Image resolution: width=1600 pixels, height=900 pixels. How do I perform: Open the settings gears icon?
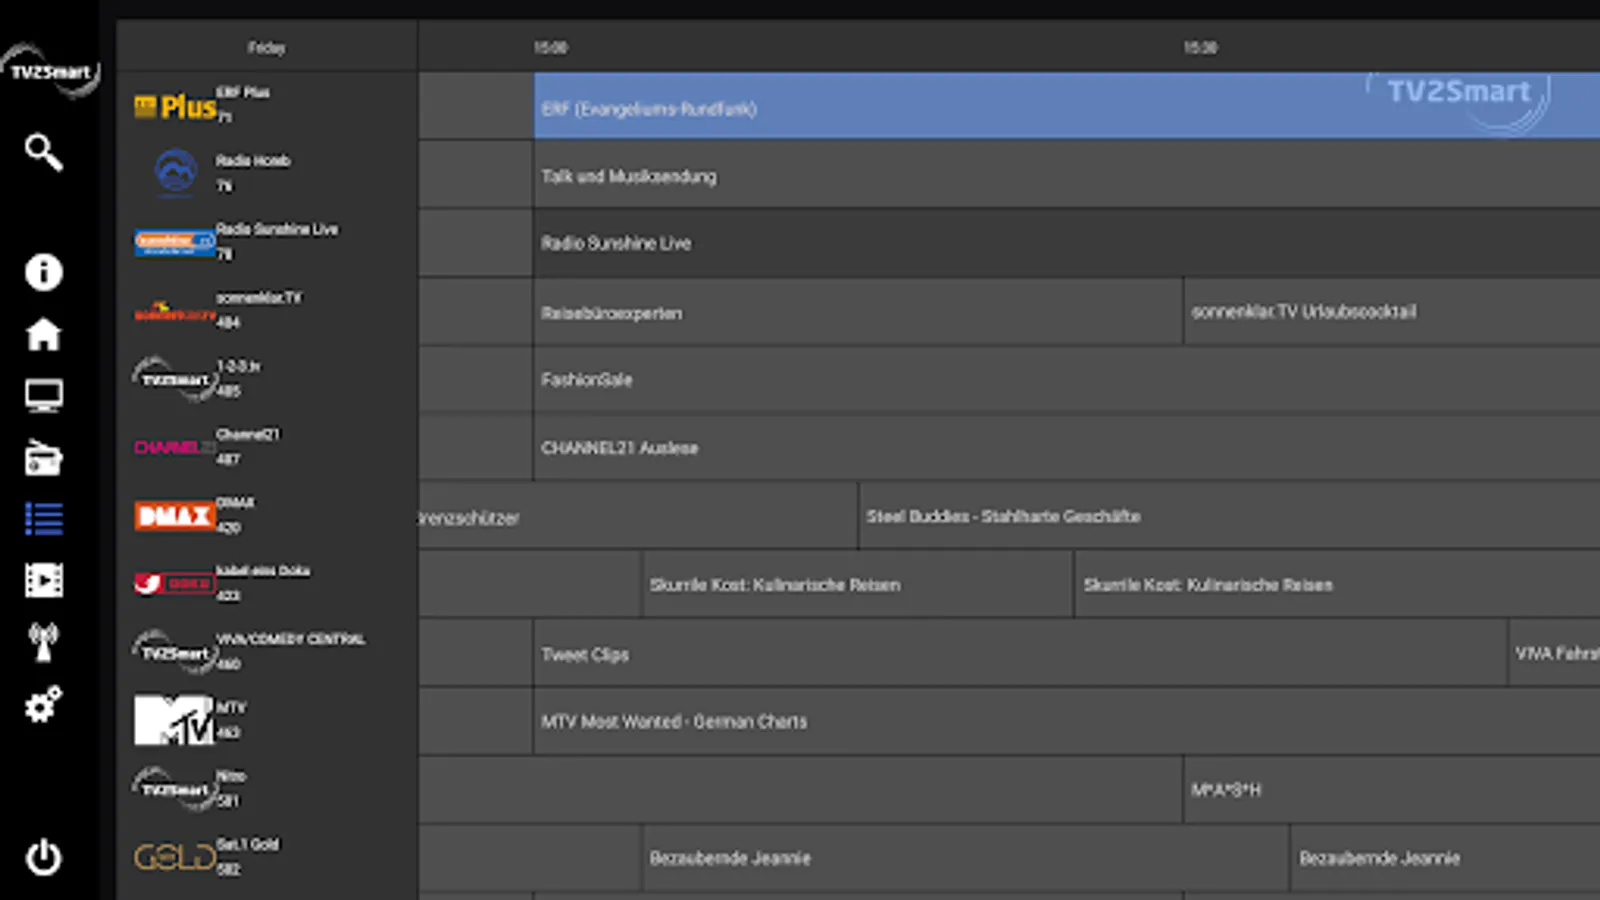pos(44,704)
